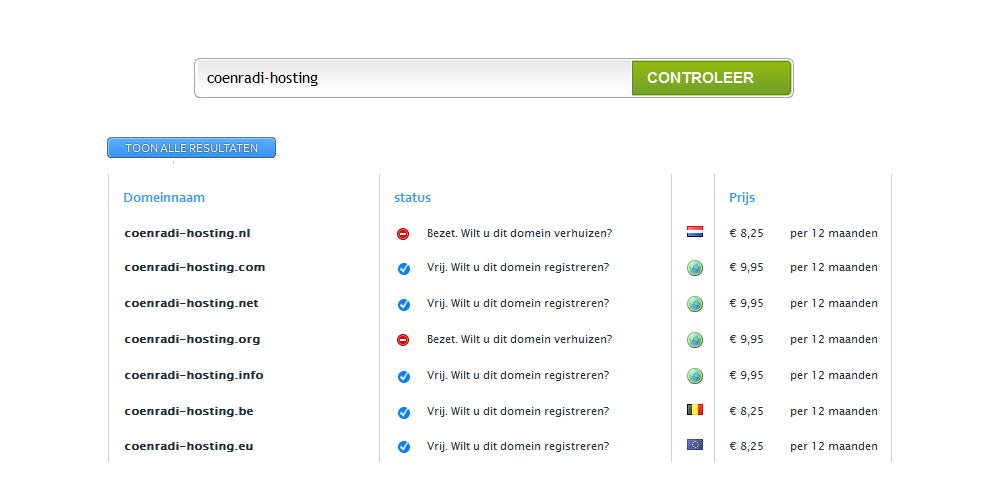The height and width of the screenshot is (500, 1000).
Task: Click the globe icon in the .info row
Action: pyautogui.click(x=695, y=376)
